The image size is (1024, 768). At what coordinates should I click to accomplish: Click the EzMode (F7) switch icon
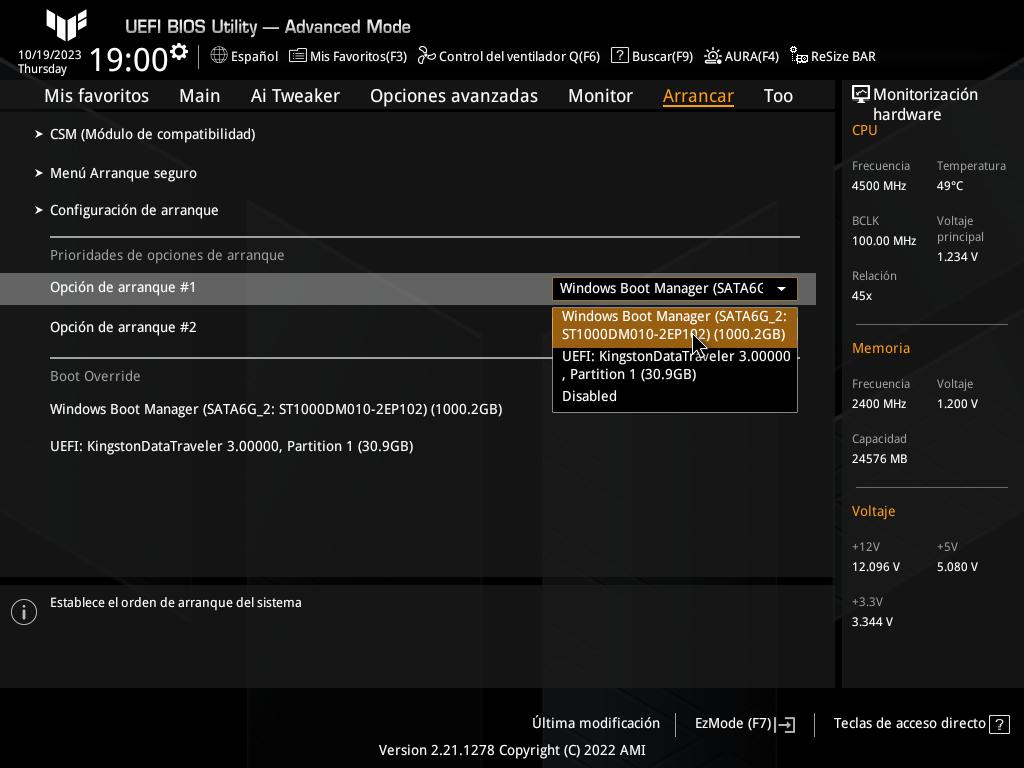786,724
